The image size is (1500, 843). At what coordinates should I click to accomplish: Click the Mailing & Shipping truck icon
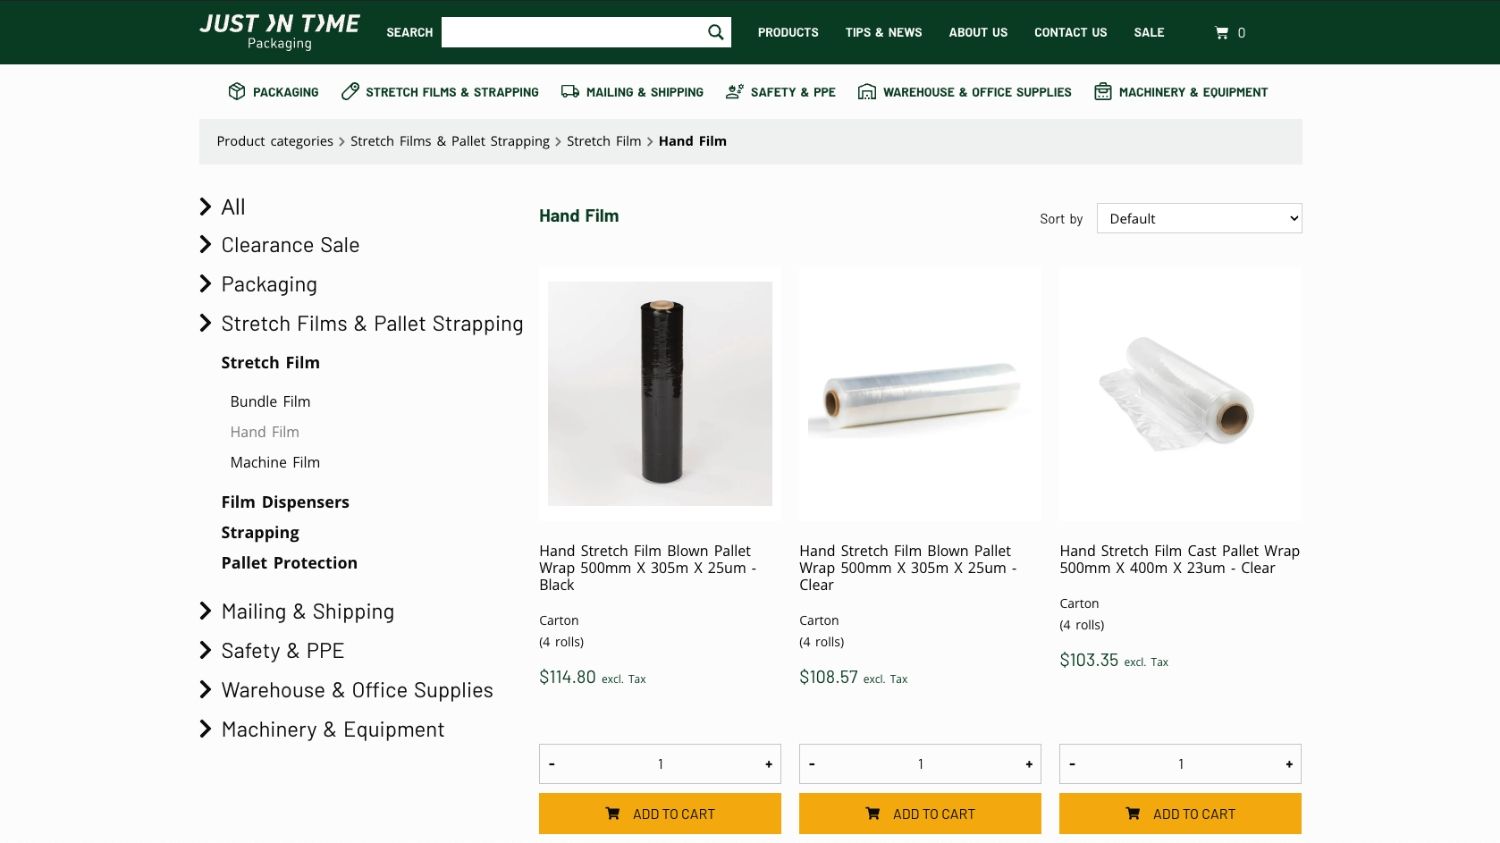tap(570, 92)
